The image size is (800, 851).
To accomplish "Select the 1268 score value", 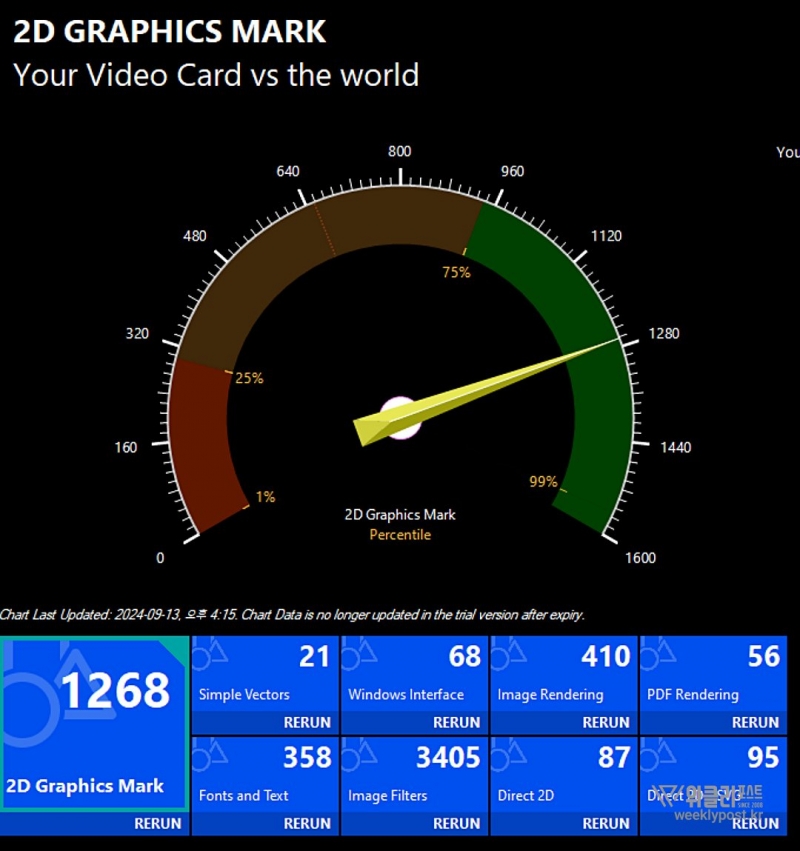I will coord(116,691).
